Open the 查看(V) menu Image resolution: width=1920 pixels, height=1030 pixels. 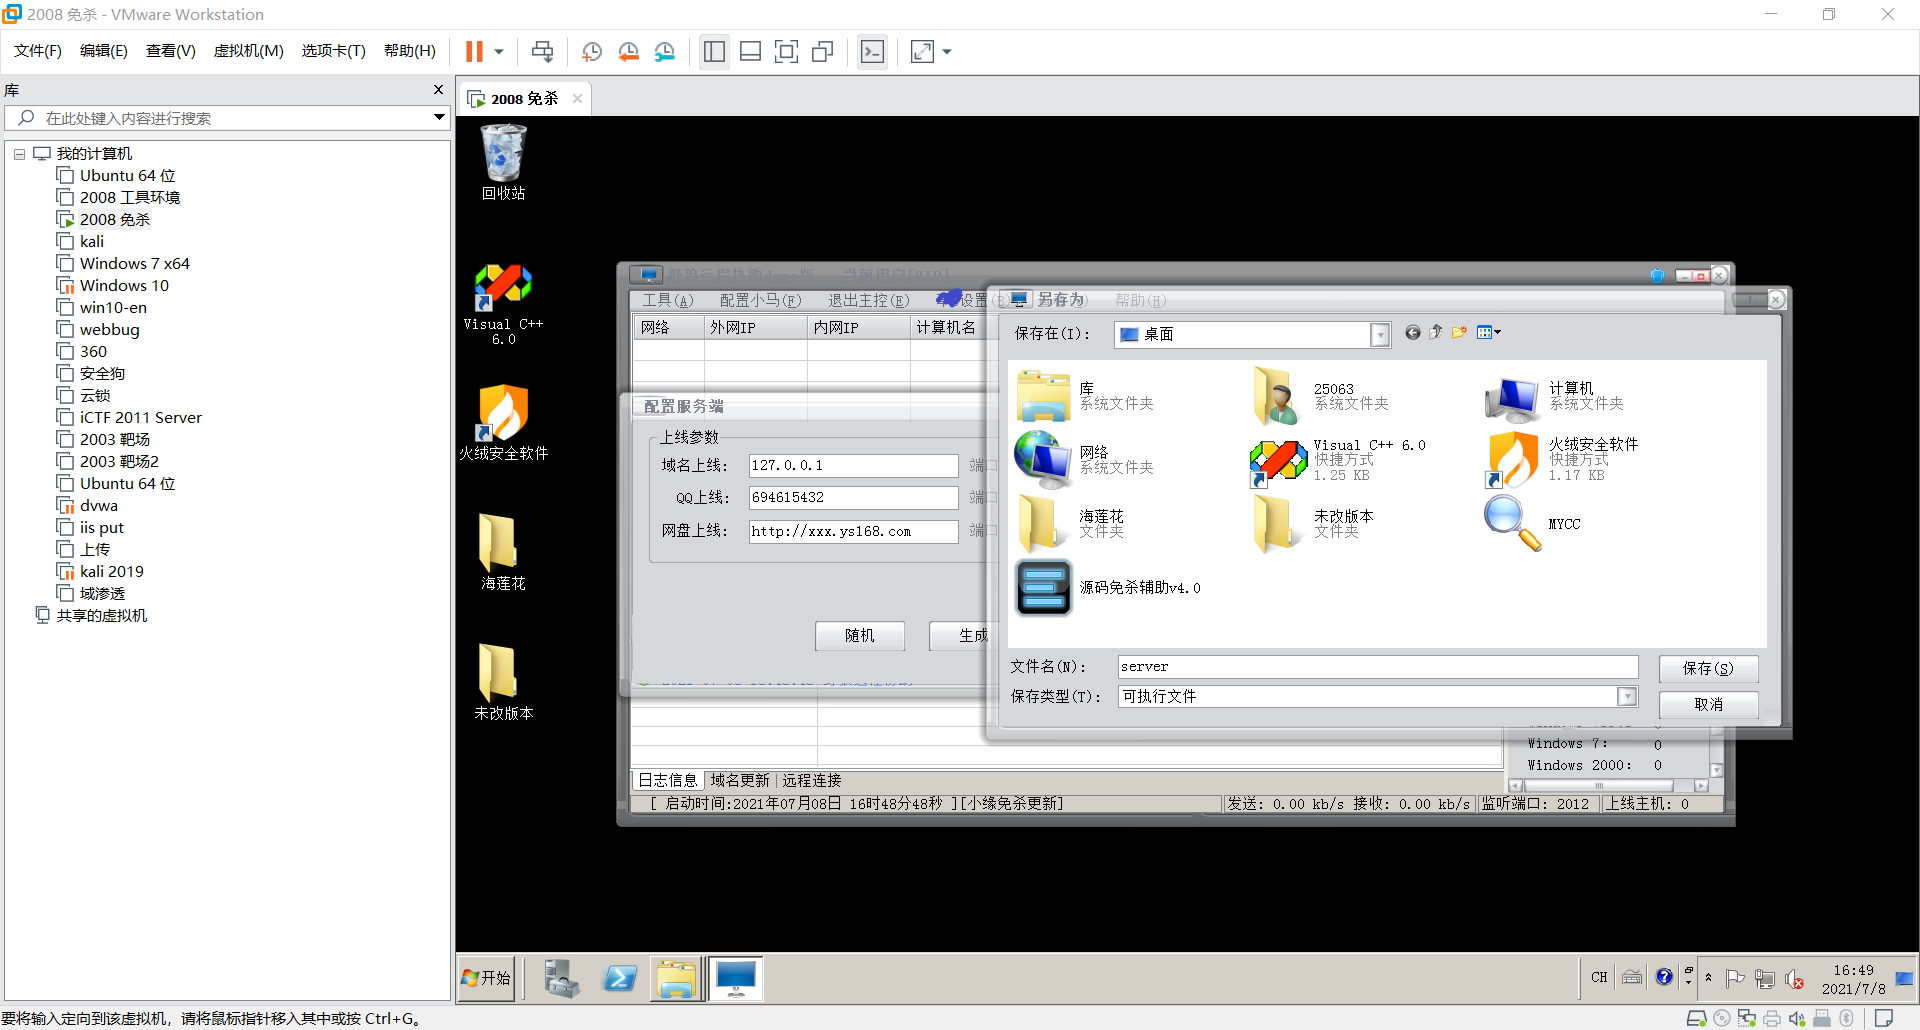[171, 51]
